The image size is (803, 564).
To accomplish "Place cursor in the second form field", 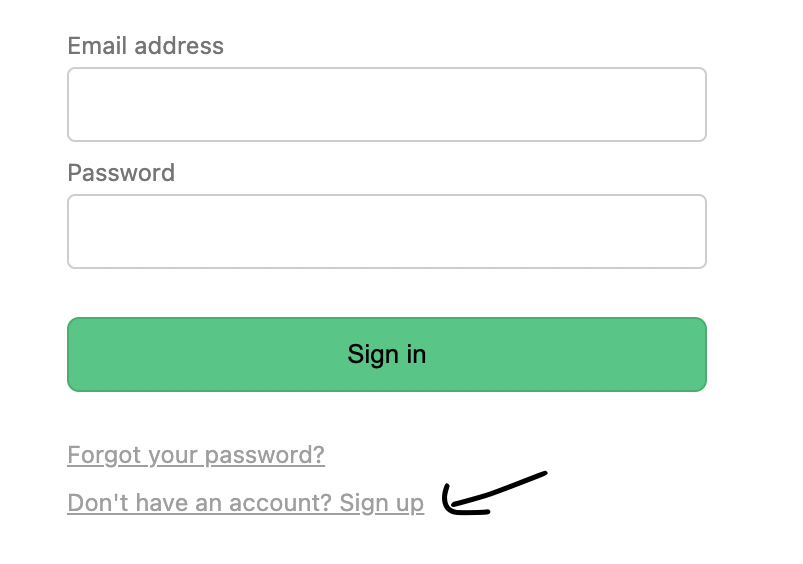I will point(386,231).
